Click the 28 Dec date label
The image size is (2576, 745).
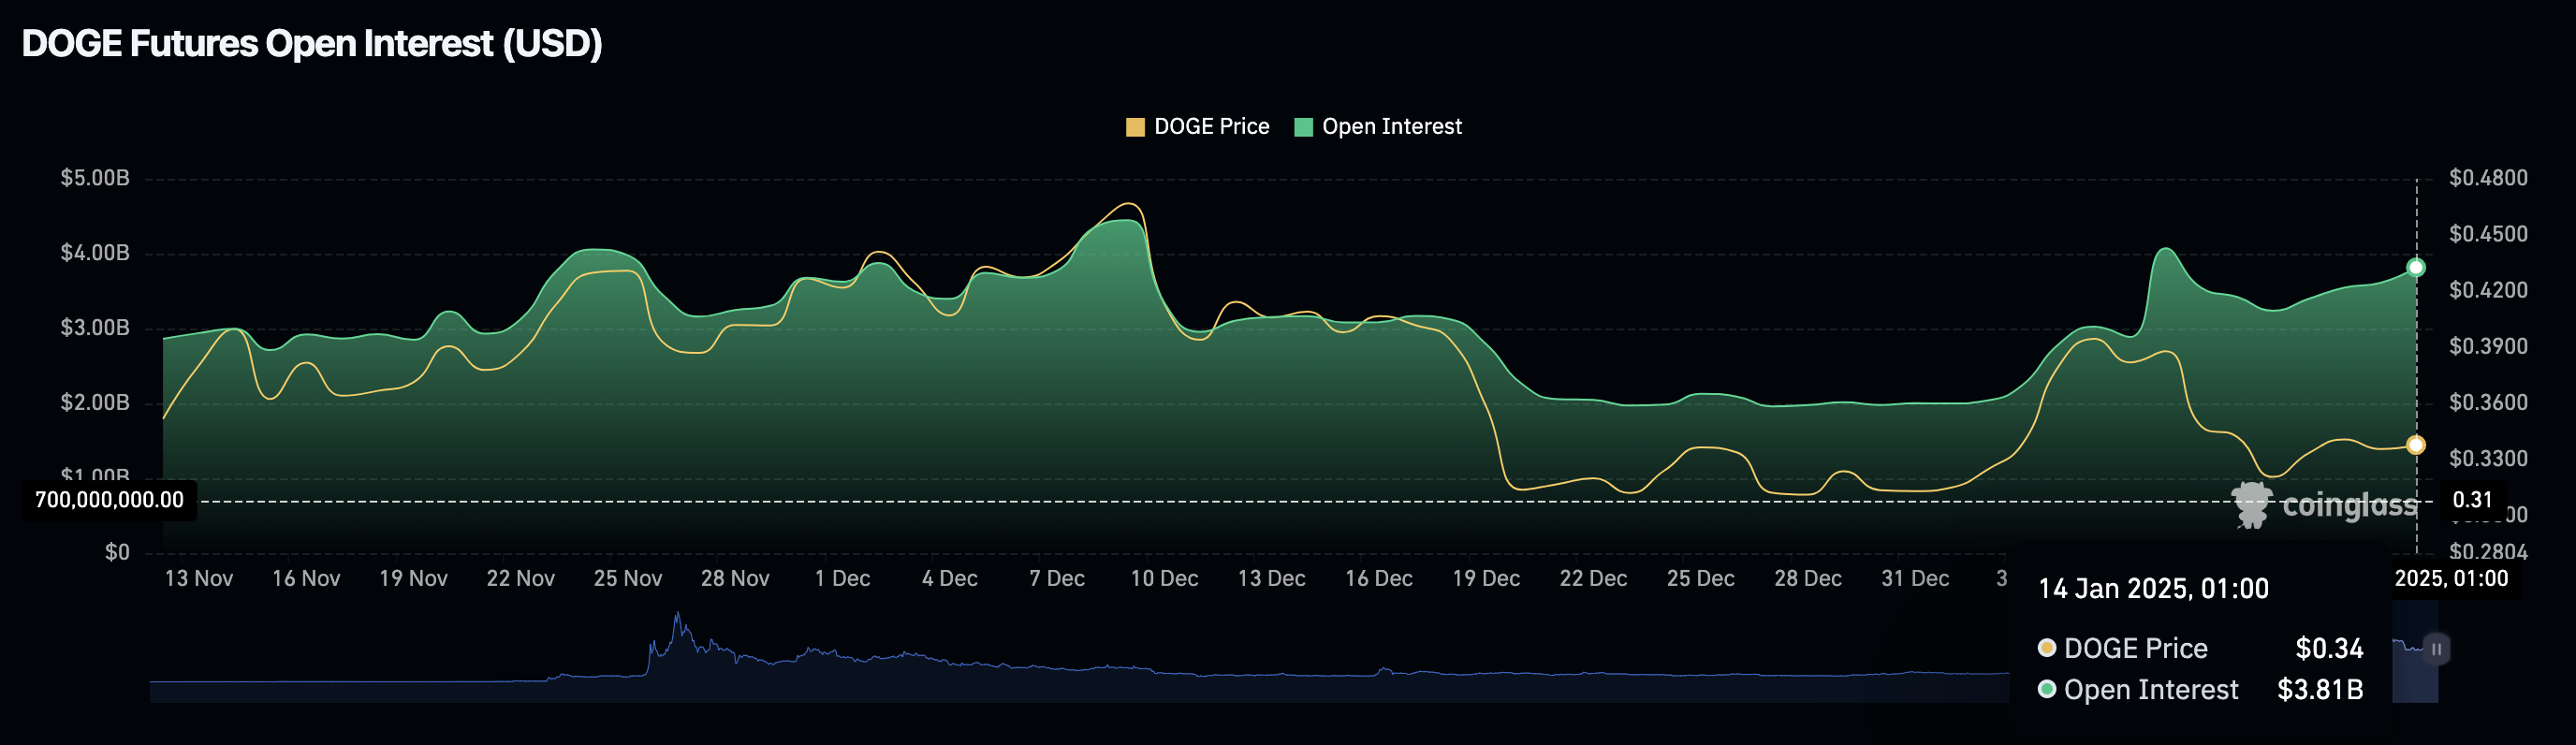click(x=1808, y=579)
